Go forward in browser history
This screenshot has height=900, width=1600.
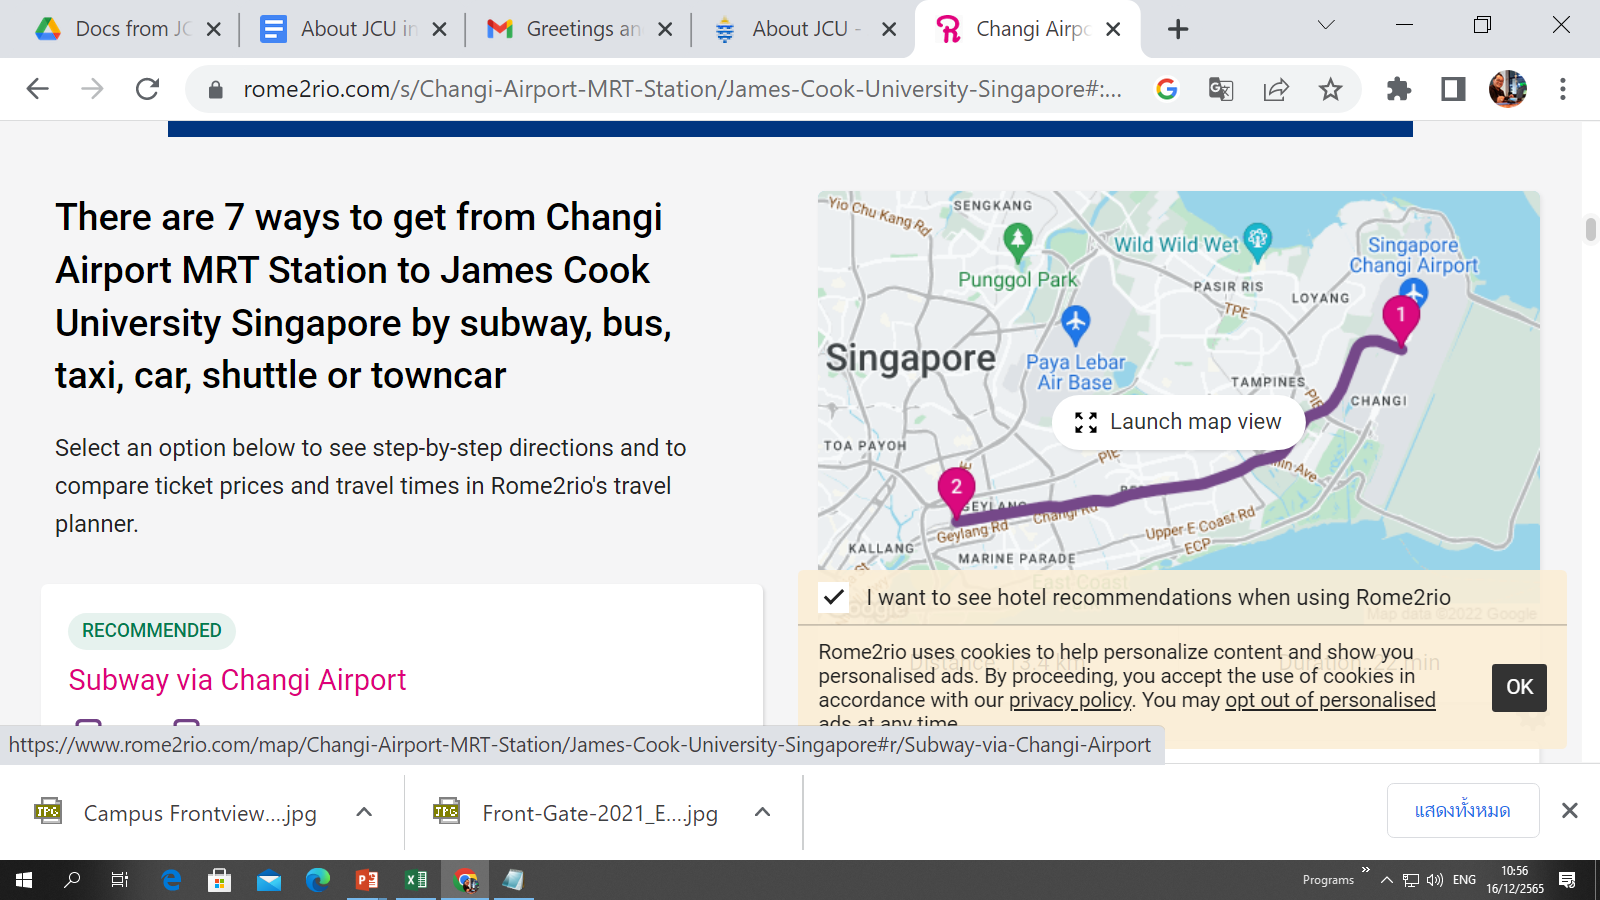(92, 89)
